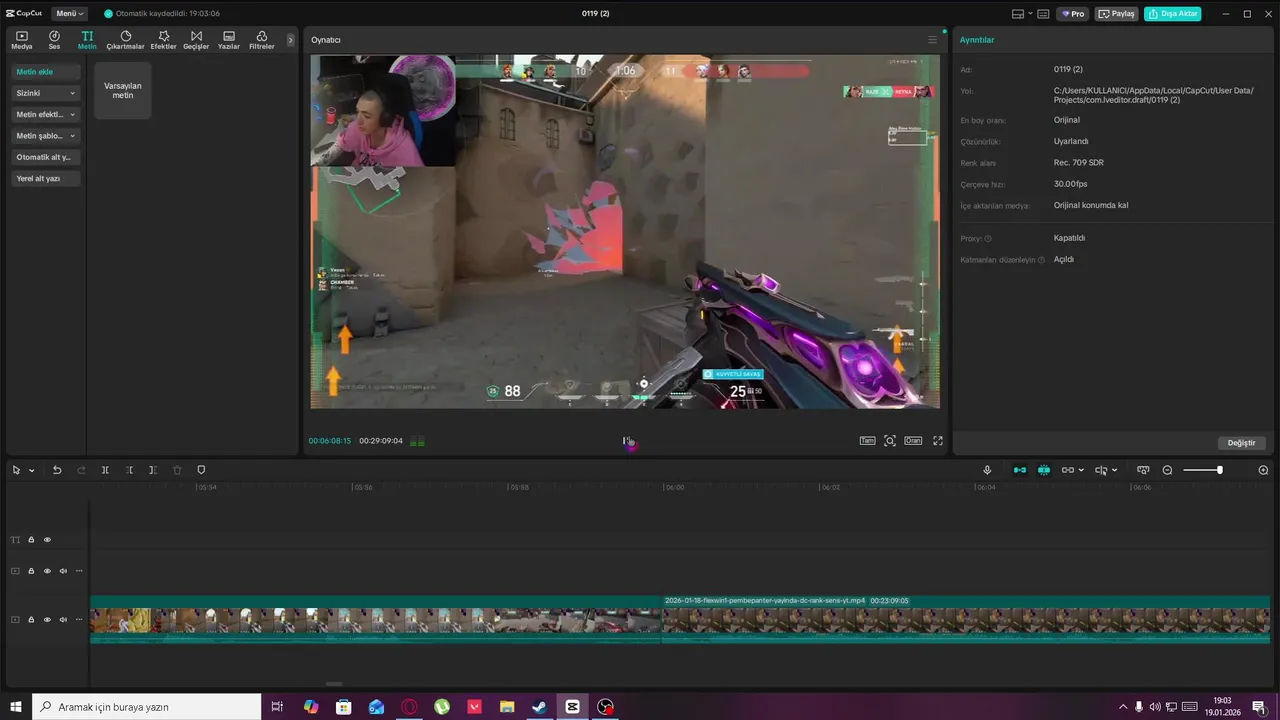Zoom out the timeline
The height and width of the screenshot is (720, 1280).
click(x=1167, y=470)
